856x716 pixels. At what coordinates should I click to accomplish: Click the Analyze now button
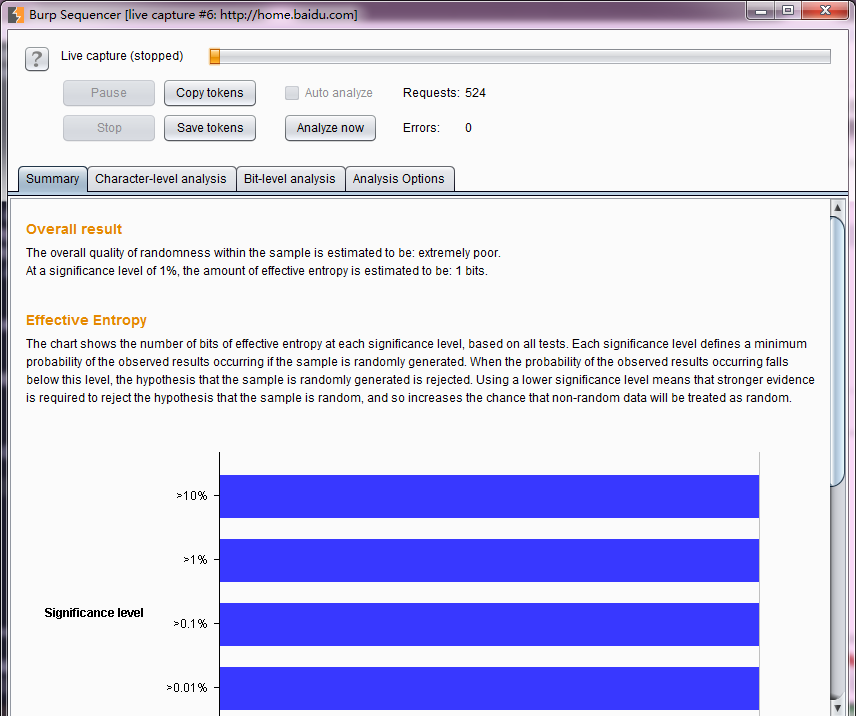coord(330,128)
